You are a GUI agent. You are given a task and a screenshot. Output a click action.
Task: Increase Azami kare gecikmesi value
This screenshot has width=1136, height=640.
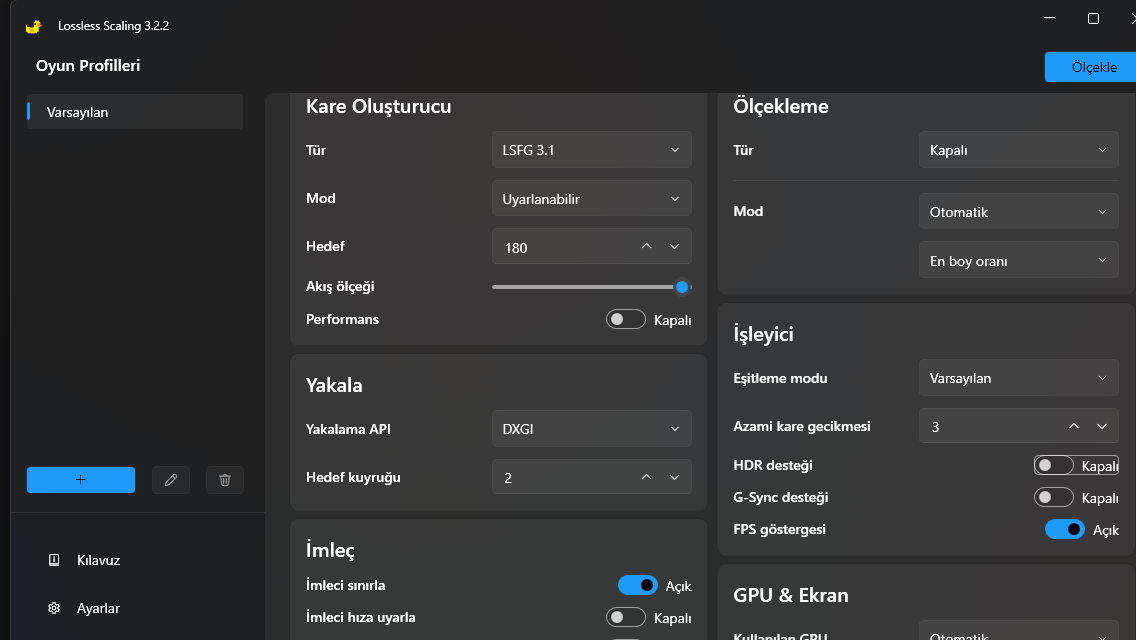point(1074,426)
